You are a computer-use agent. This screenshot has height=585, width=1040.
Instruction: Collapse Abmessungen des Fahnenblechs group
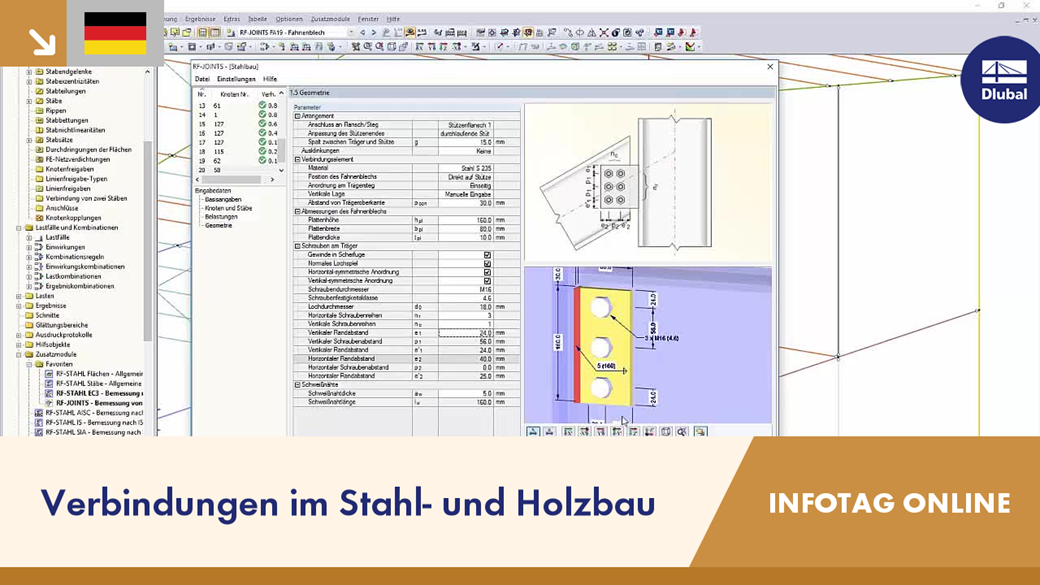[x=298, y=212]
